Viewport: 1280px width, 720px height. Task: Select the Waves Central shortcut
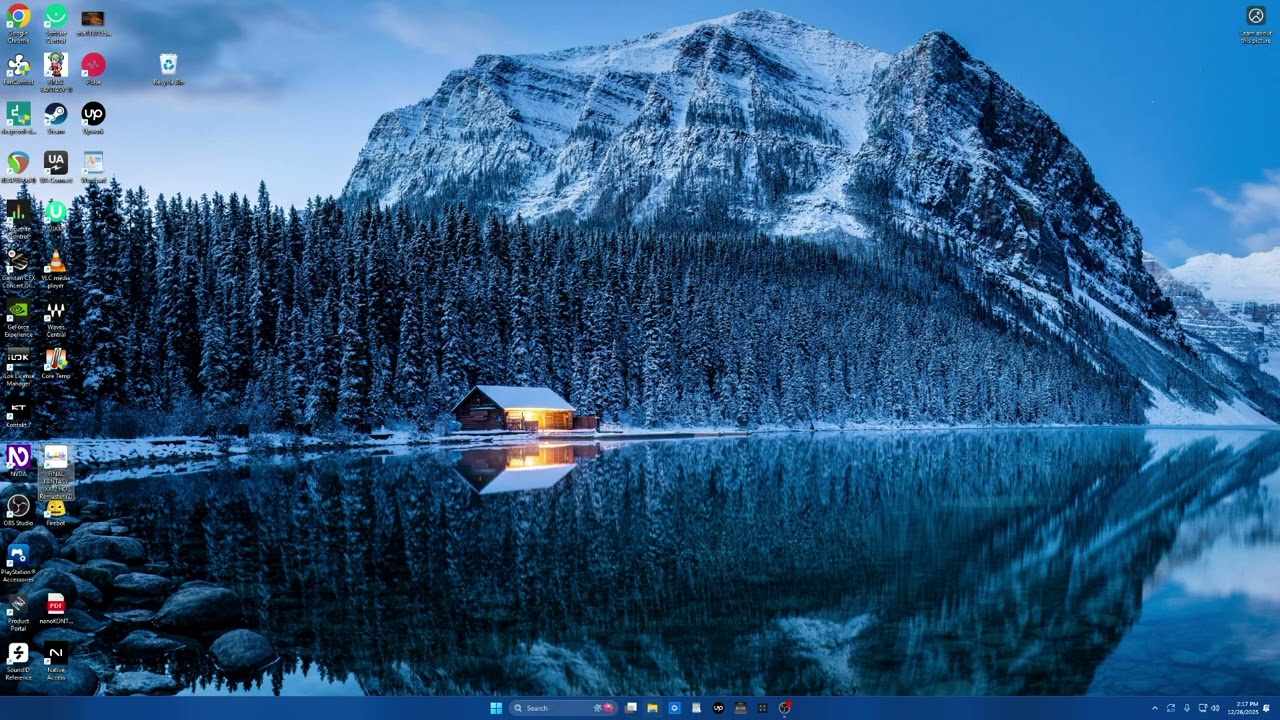click(x=56, y=318)
